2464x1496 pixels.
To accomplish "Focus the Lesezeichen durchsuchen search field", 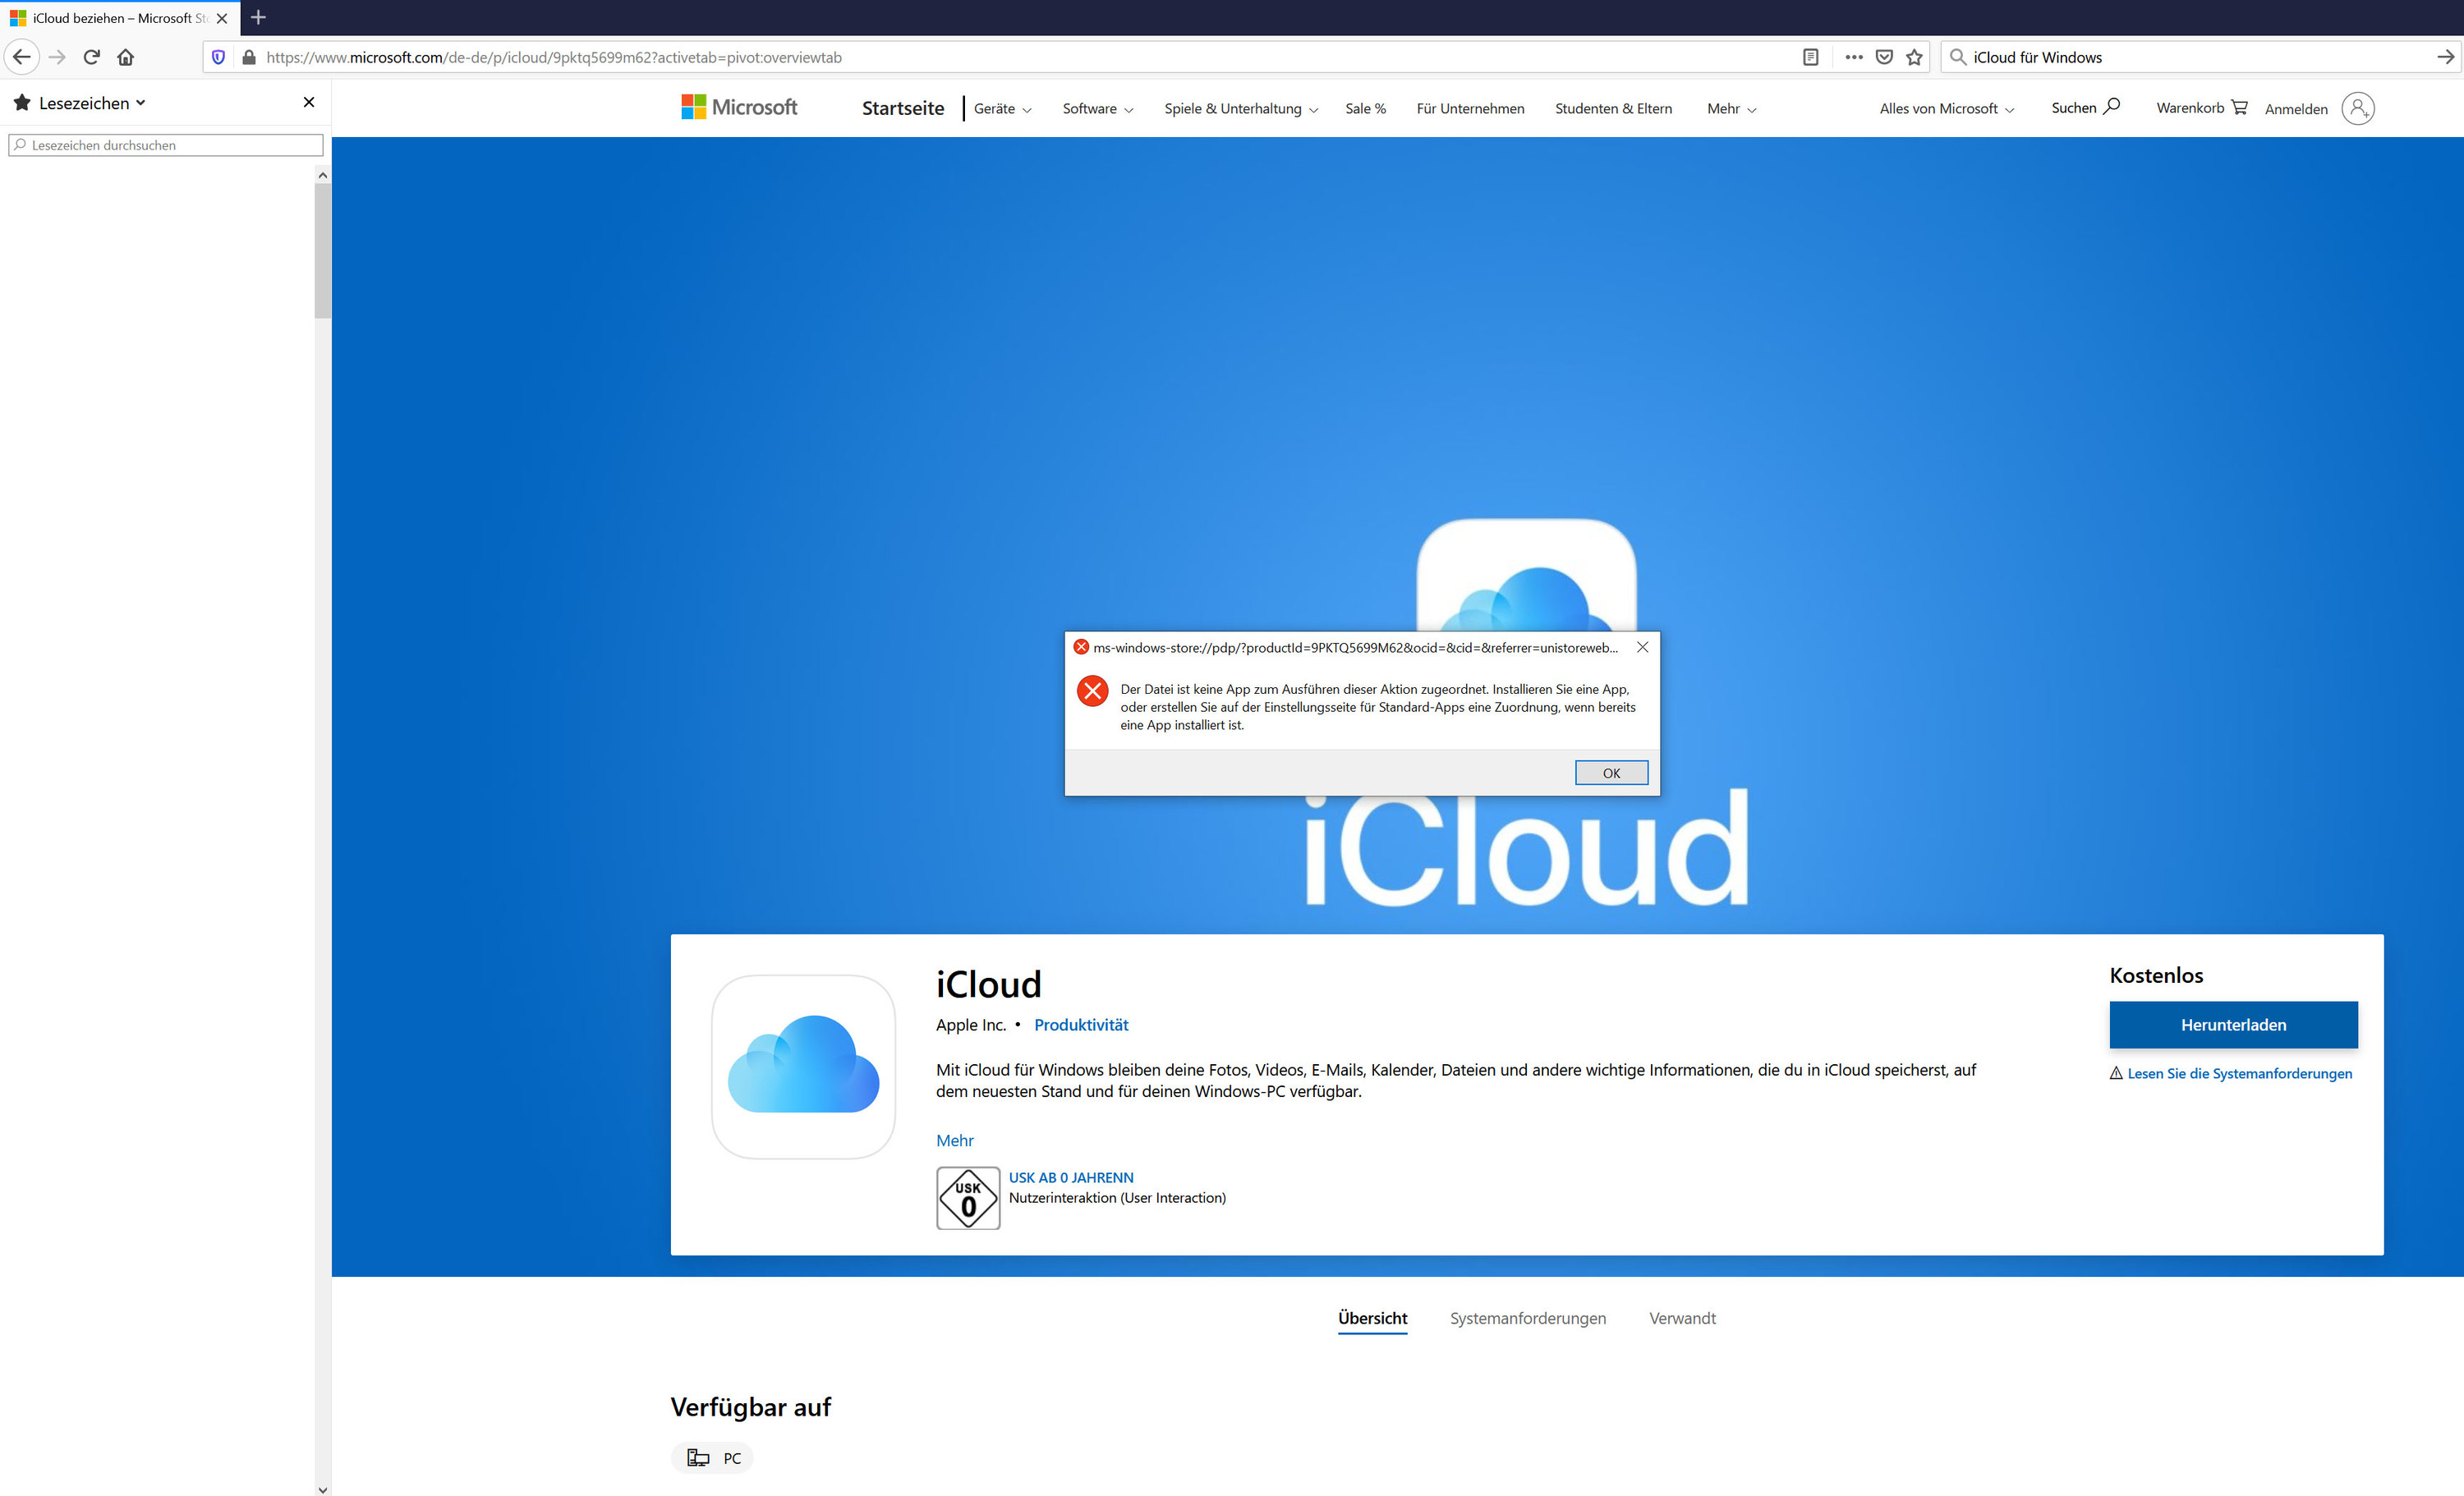I will pos(165,145).
